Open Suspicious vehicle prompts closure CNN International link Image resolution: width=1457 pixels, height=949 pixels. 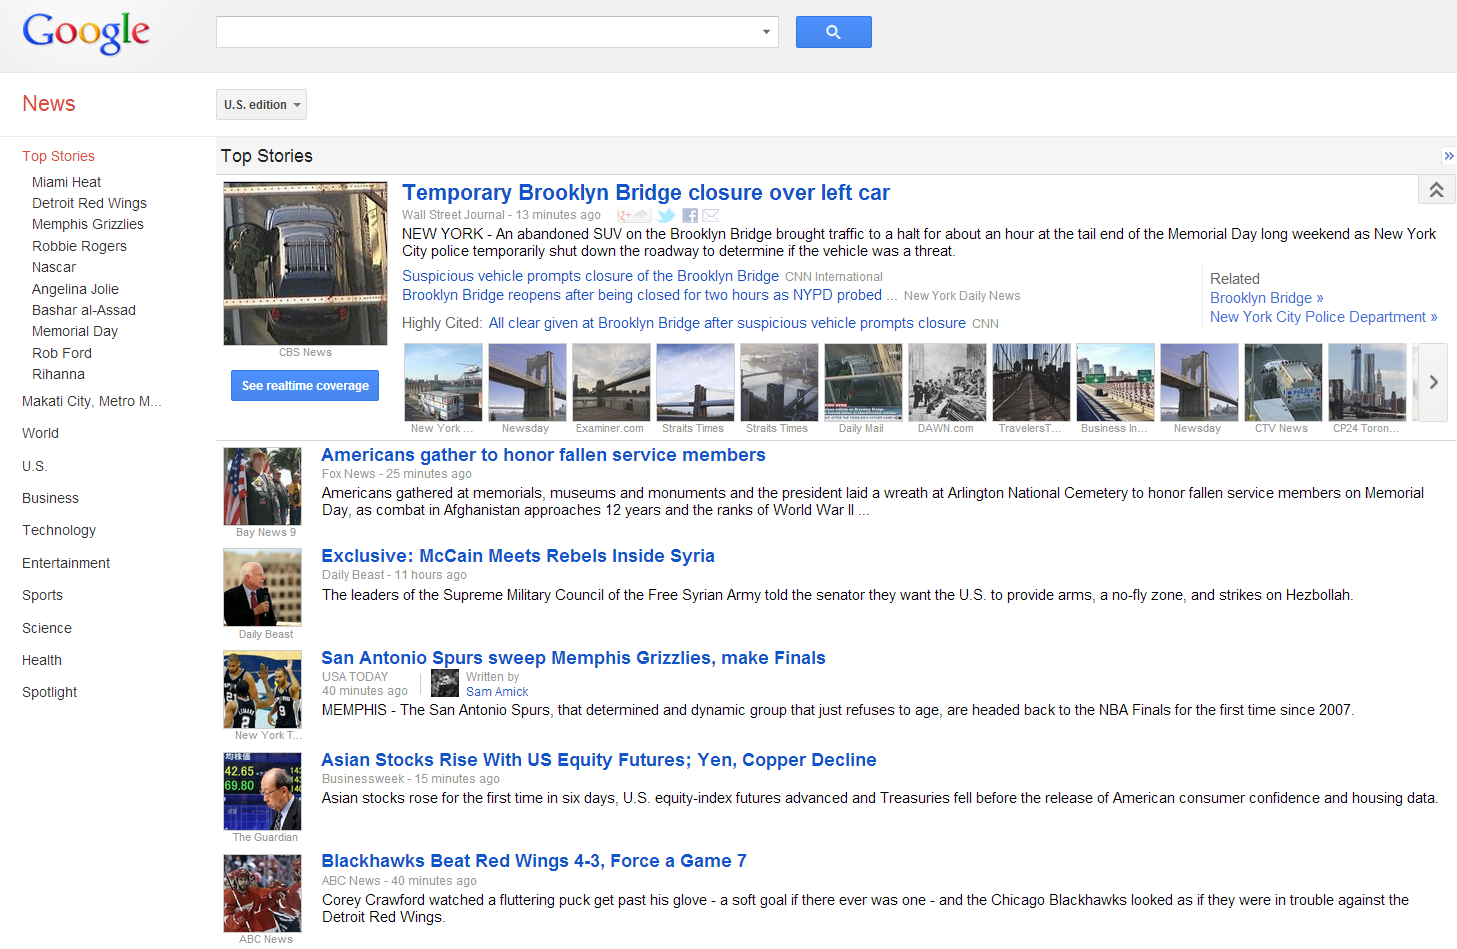pos(590,276)
